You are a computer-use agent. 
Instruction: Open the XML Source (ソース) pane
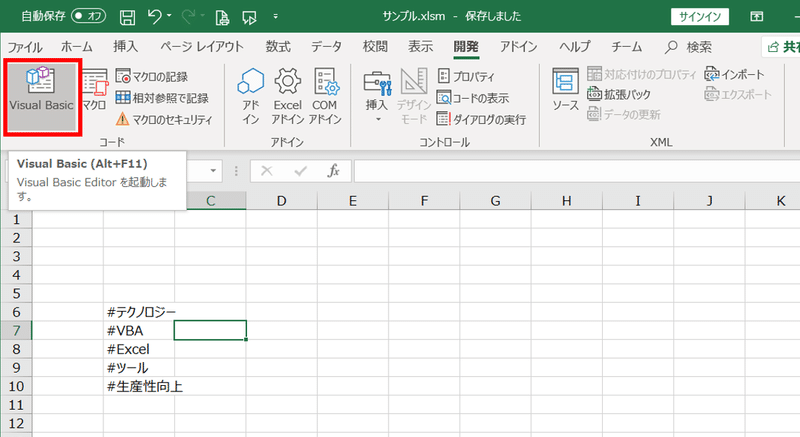565,90
